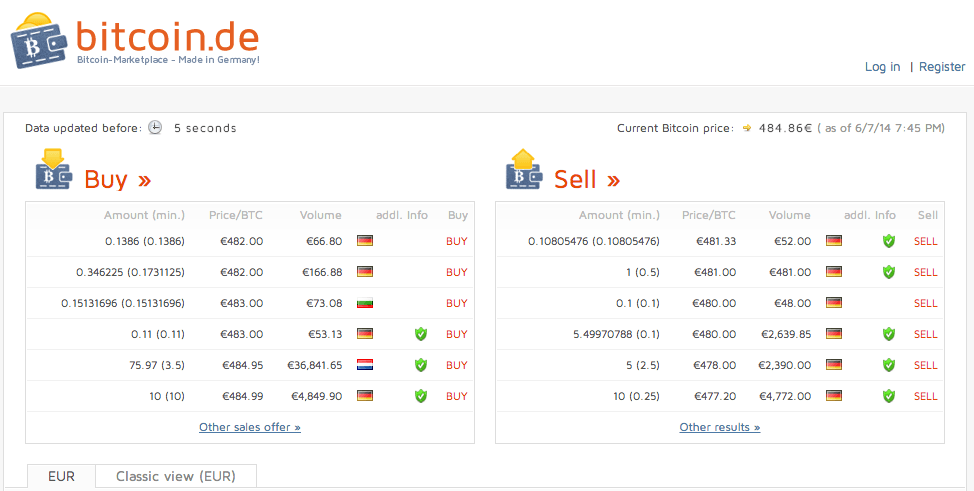
Task: Click green shield in the €4,849.90 buy row
Action: point(421,396)
